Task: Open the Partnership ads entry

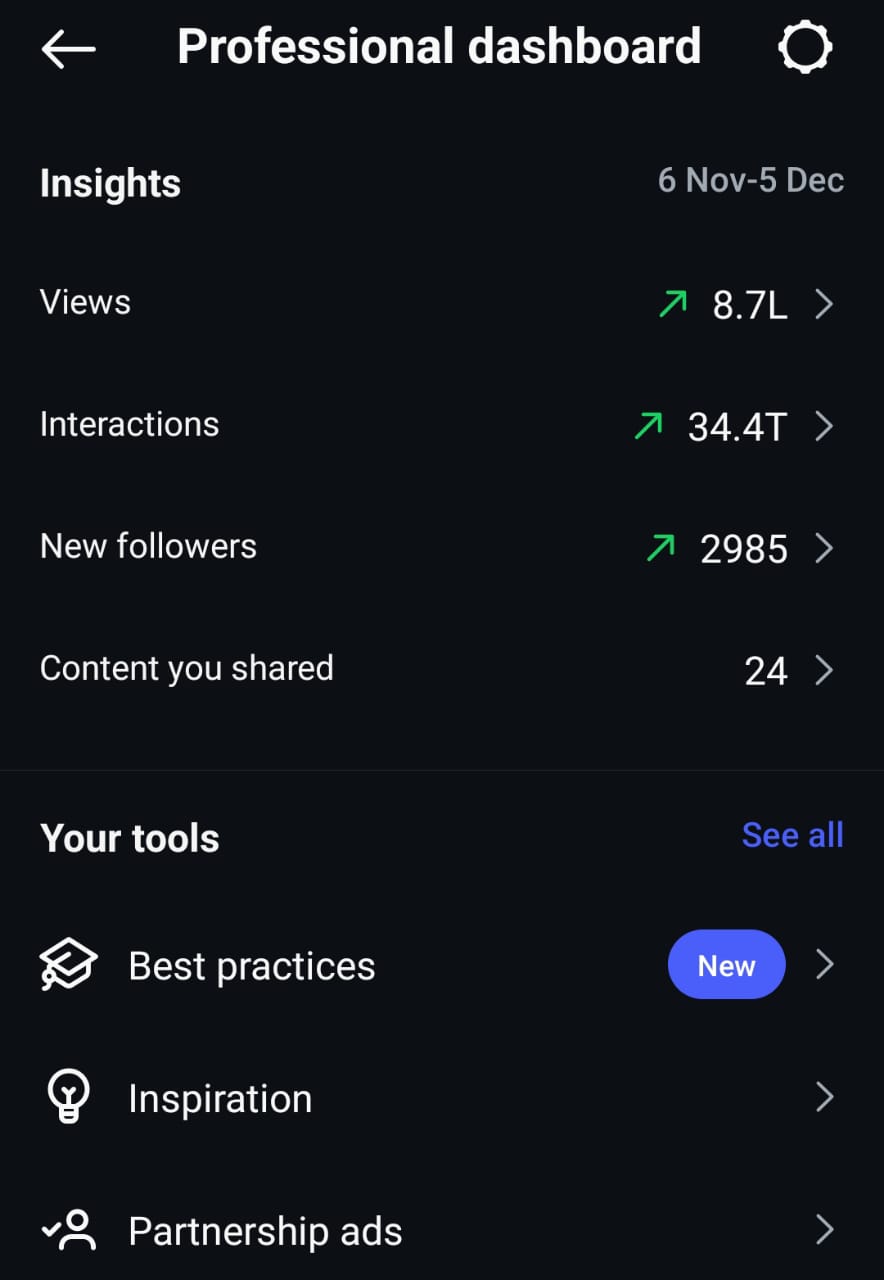Action: click(x=265, y=1232)
